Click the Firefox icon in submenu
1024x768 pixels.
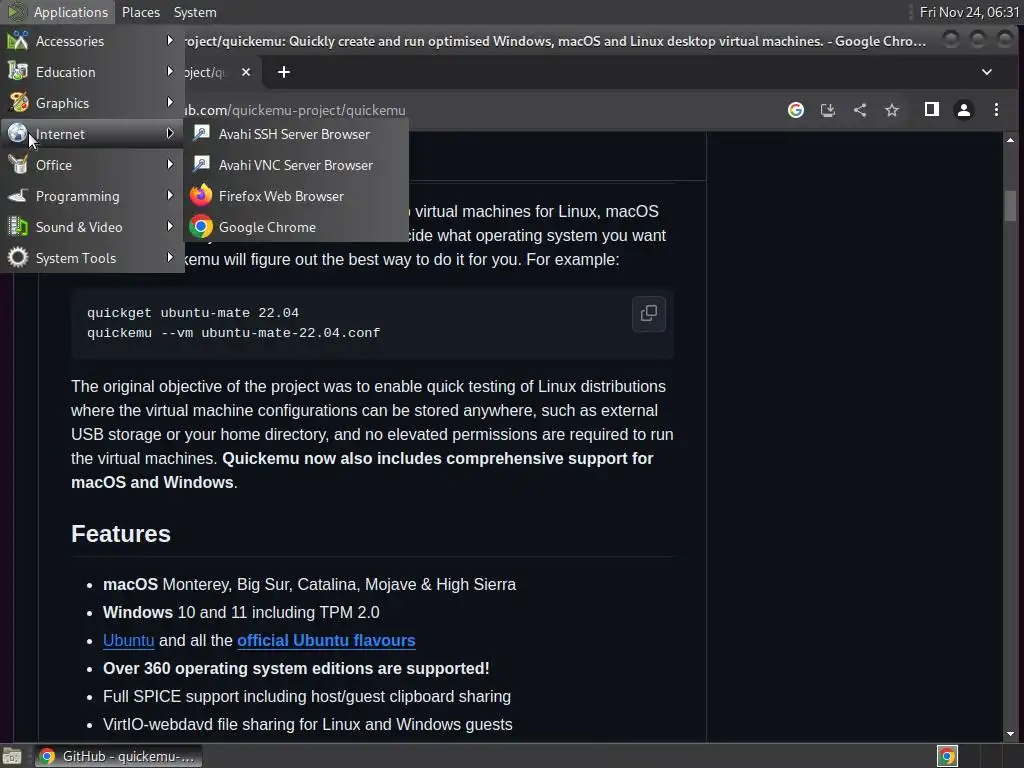point(201,195)
